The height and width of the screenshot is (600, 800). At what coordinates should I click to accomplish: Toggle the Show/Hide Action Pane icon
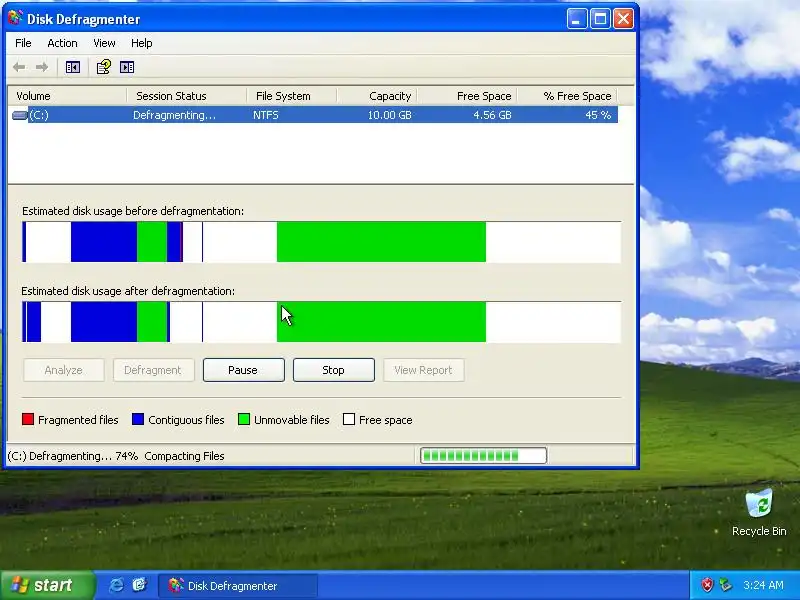tap(127, 67)
